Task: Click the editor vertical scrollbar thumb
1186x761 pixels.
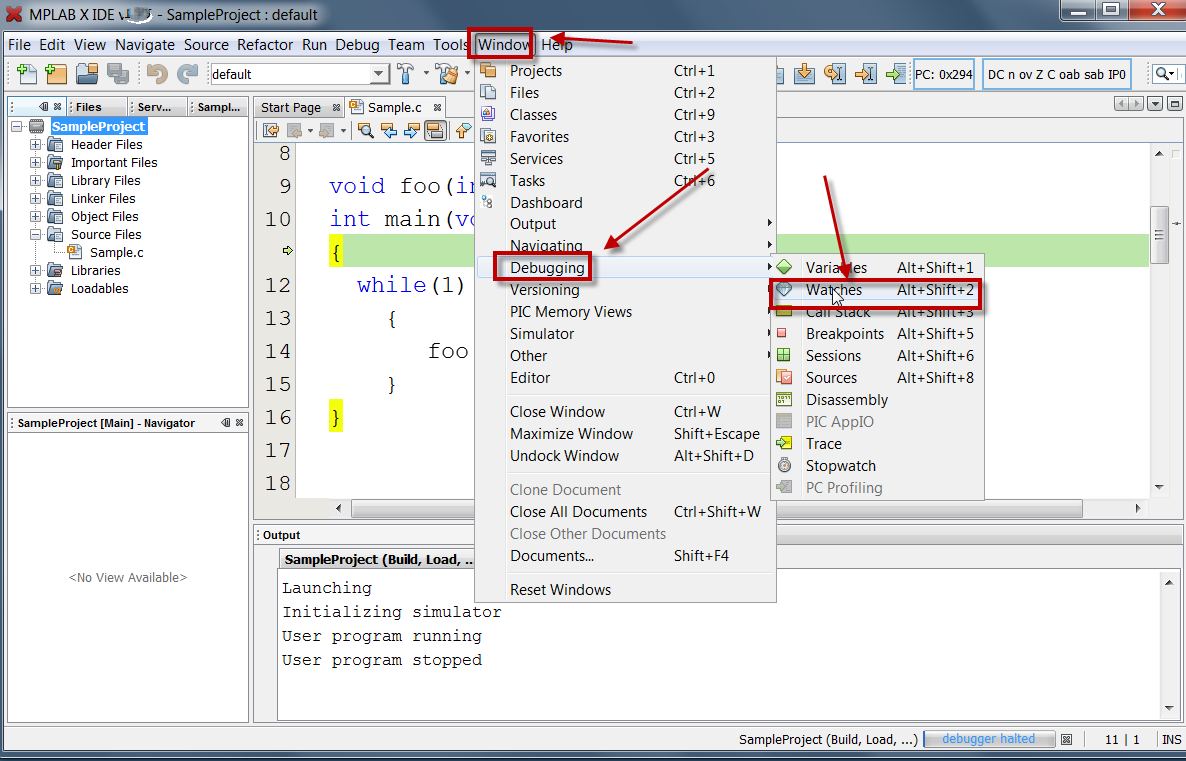Action: click(x=1159, y=234)
